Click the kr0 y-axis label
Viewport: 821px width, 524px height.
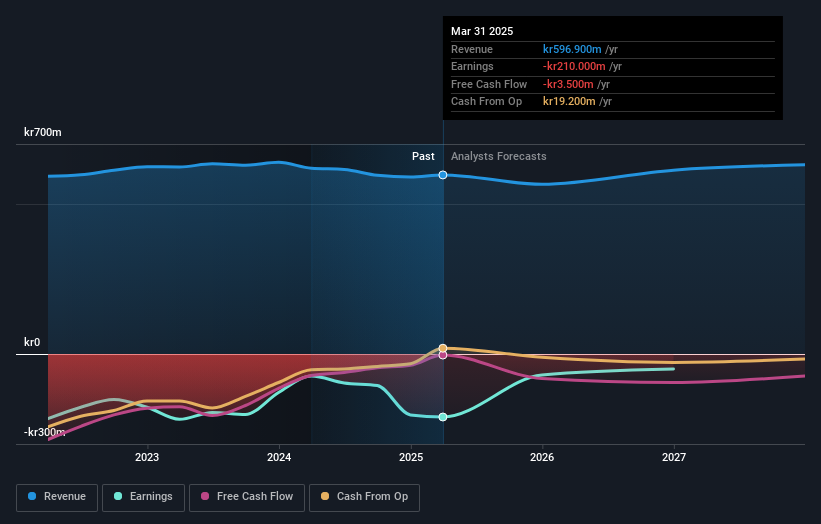tap(32, 342)
